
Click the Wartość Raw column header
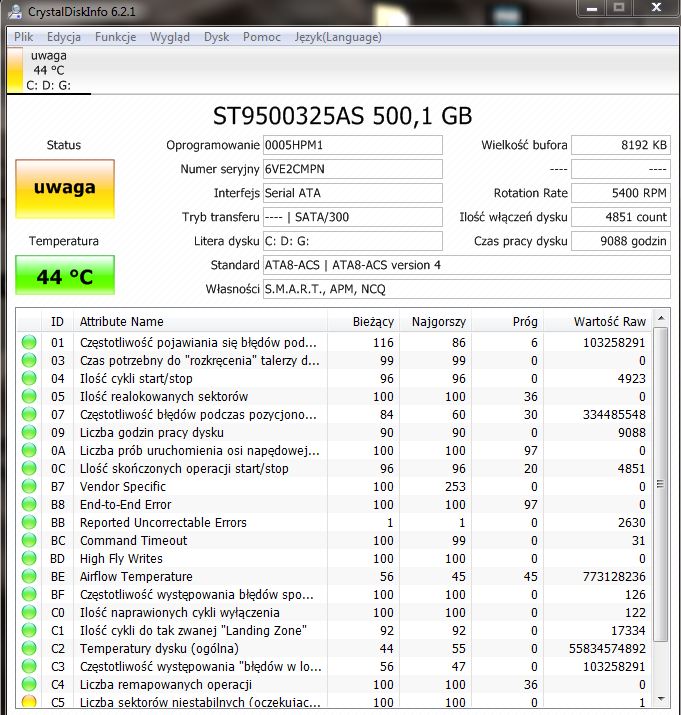(x=598, y=321)
